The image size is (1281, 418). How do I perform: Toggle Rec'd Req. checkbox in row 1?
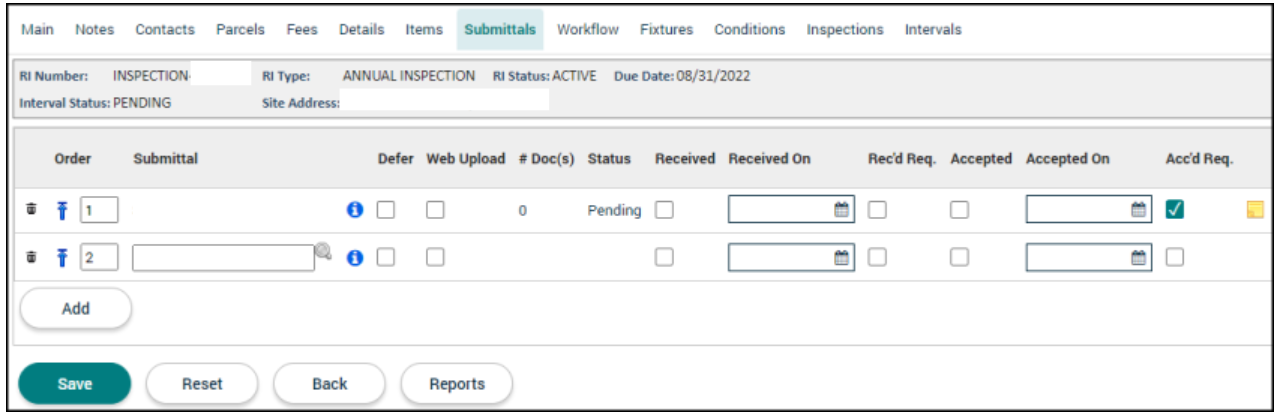(x=876, y=210)
